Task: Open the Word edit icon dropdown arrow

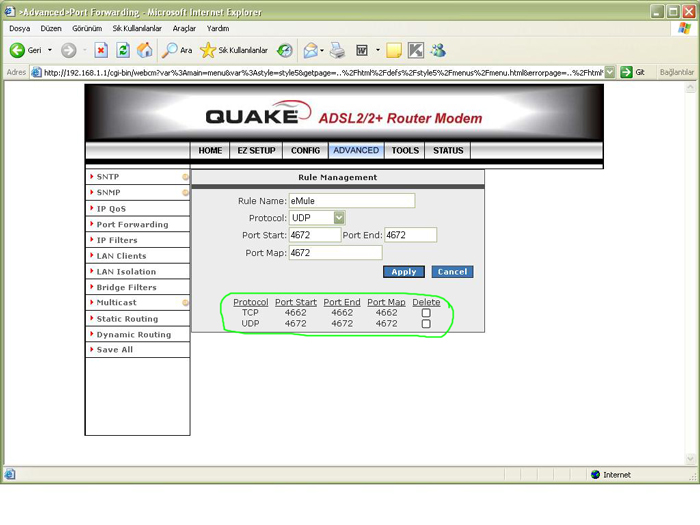Action: pyautogui.click(x=378, y=50)
